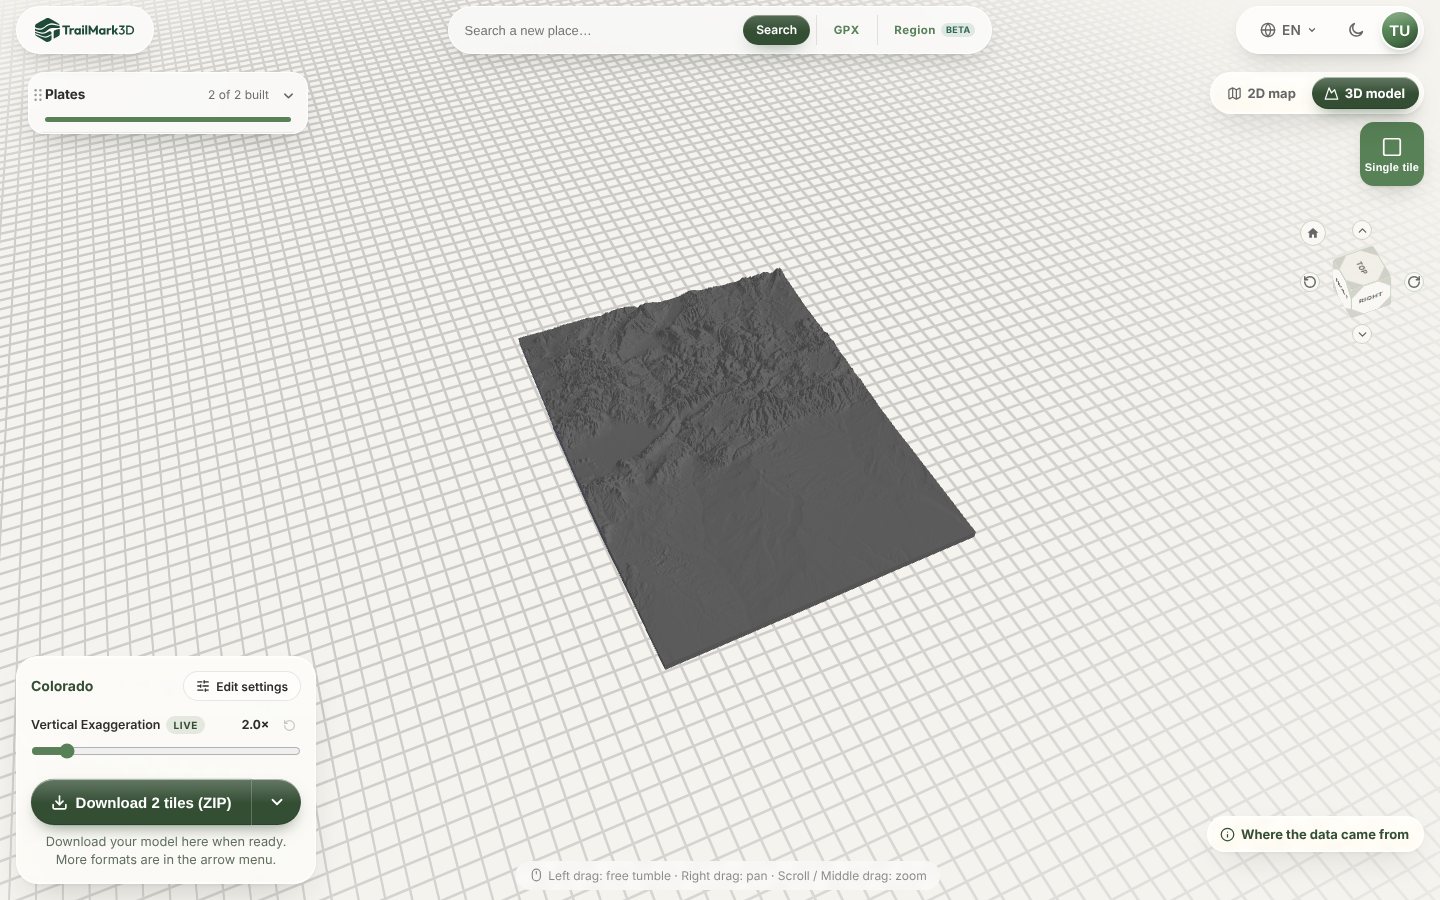The height and width of the screenshot is (900, 1440).
Task: Focus the Search a new place field
Action: click(x=598, y=30)
